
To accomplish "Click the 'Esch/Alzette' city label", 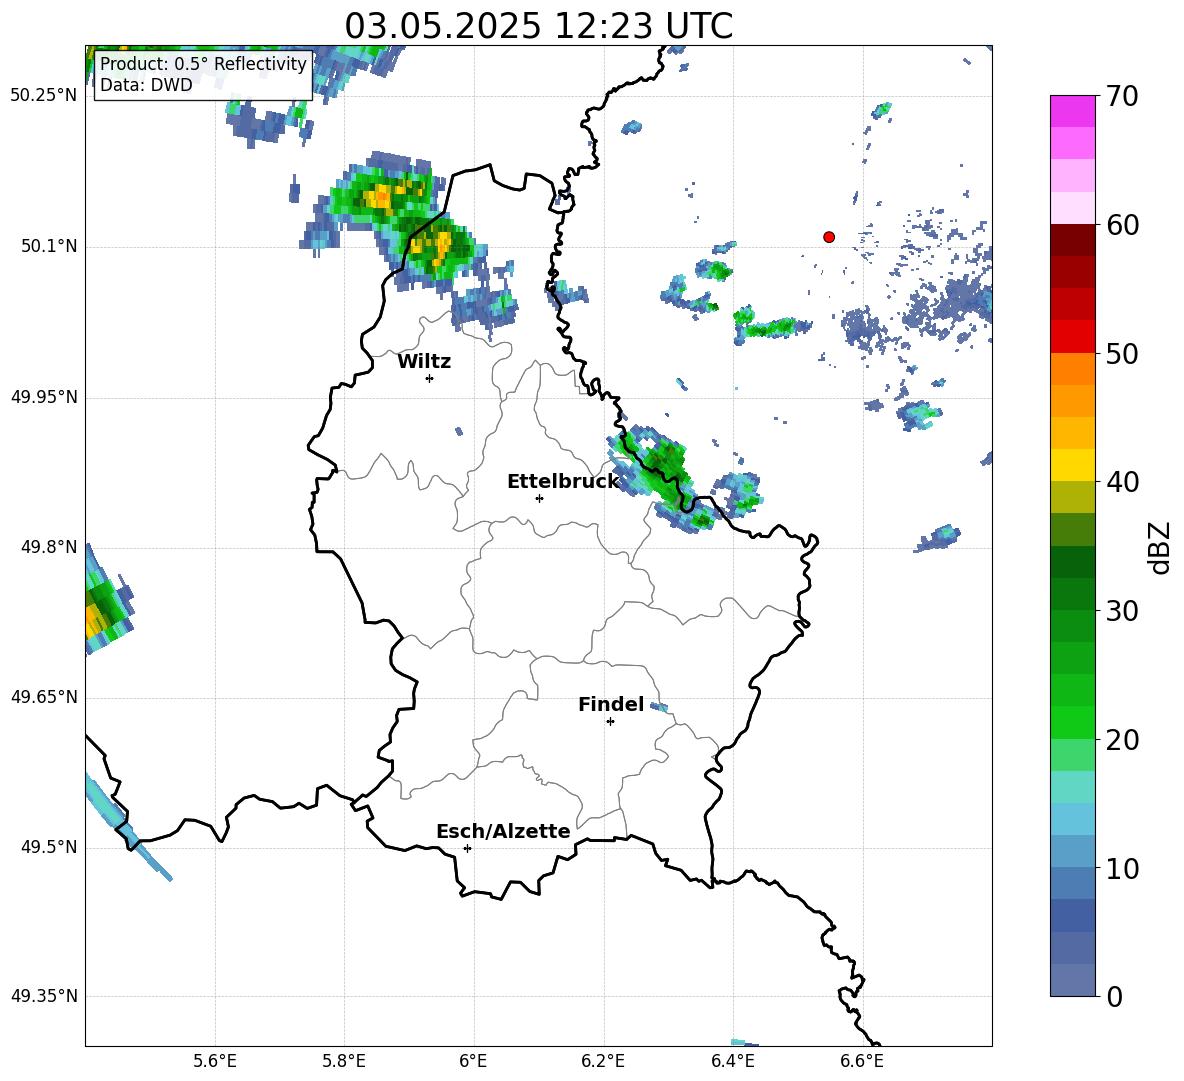I will (x=503, y=831).
